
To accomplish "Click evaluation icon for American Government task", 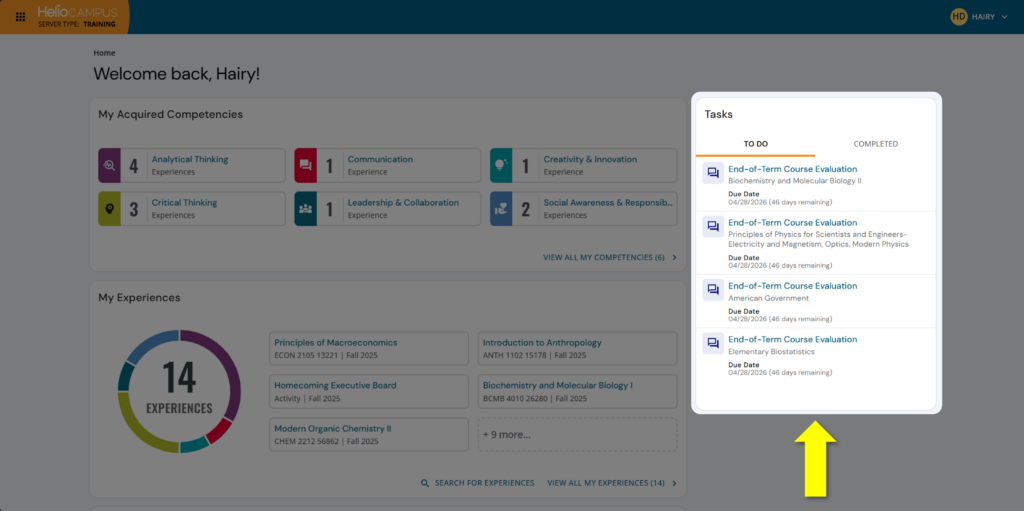I will point(713,290).
